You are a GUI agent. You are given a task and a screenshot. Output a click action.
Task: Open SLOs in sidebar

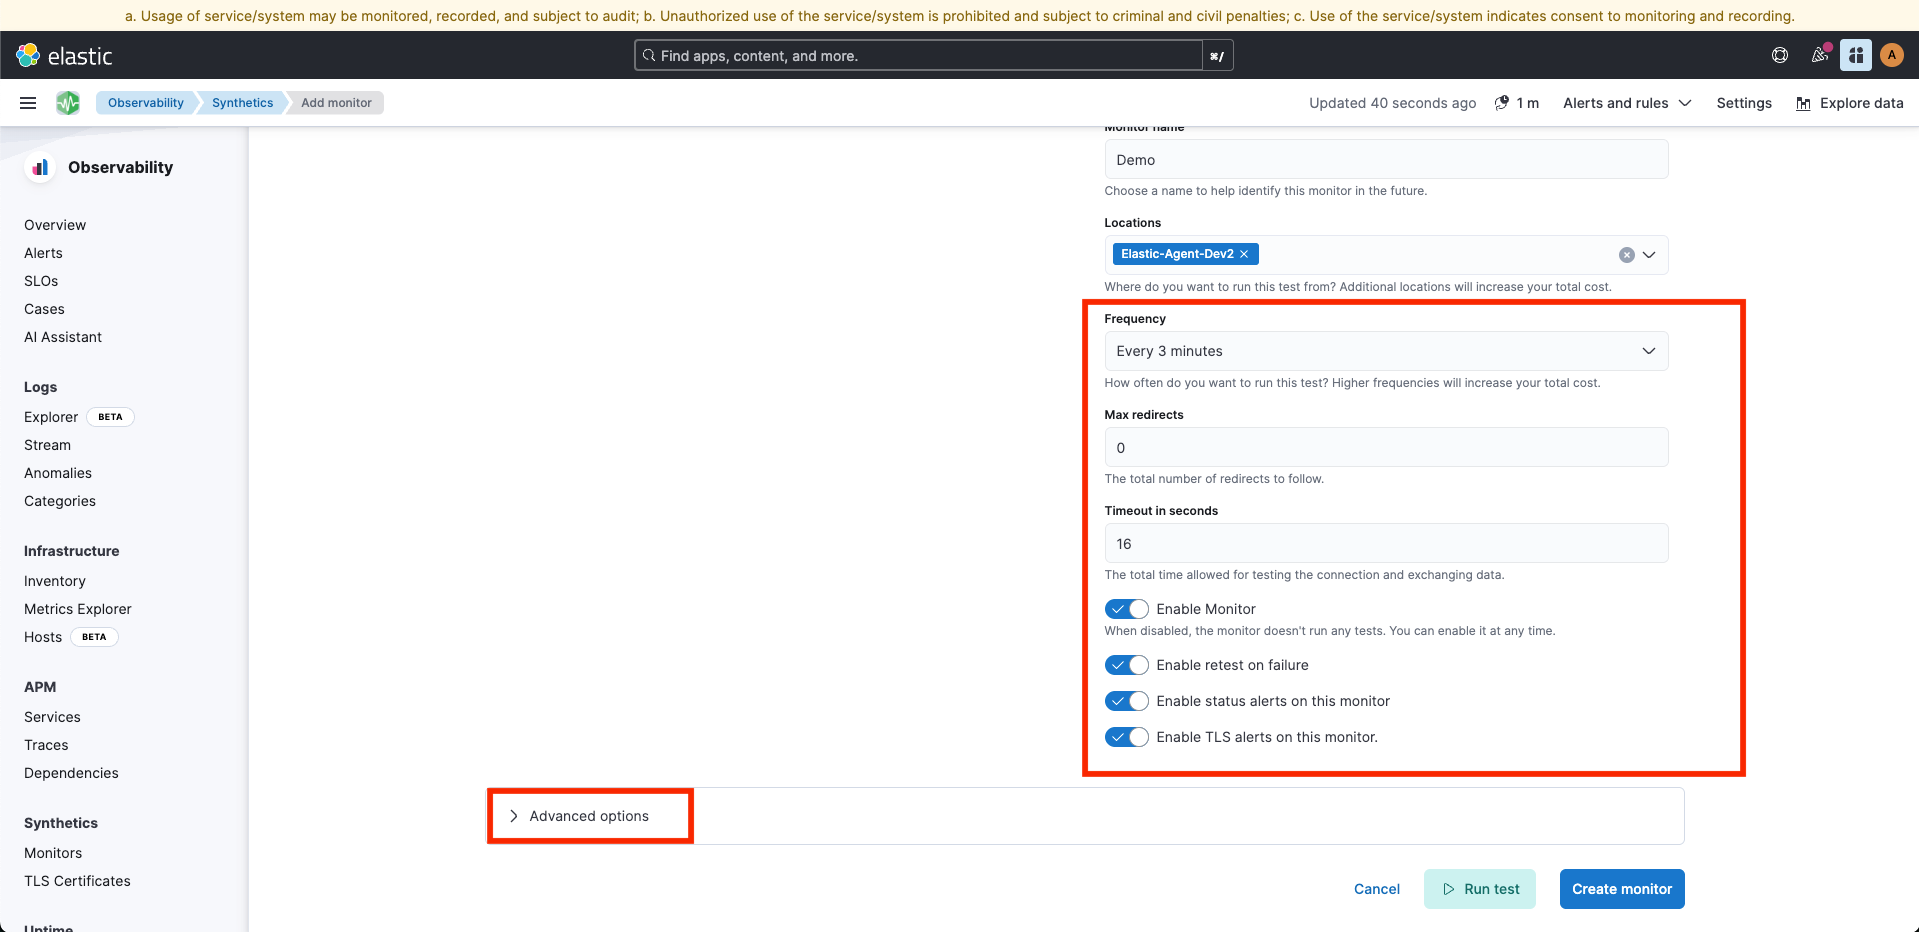[x=41, y=281]
